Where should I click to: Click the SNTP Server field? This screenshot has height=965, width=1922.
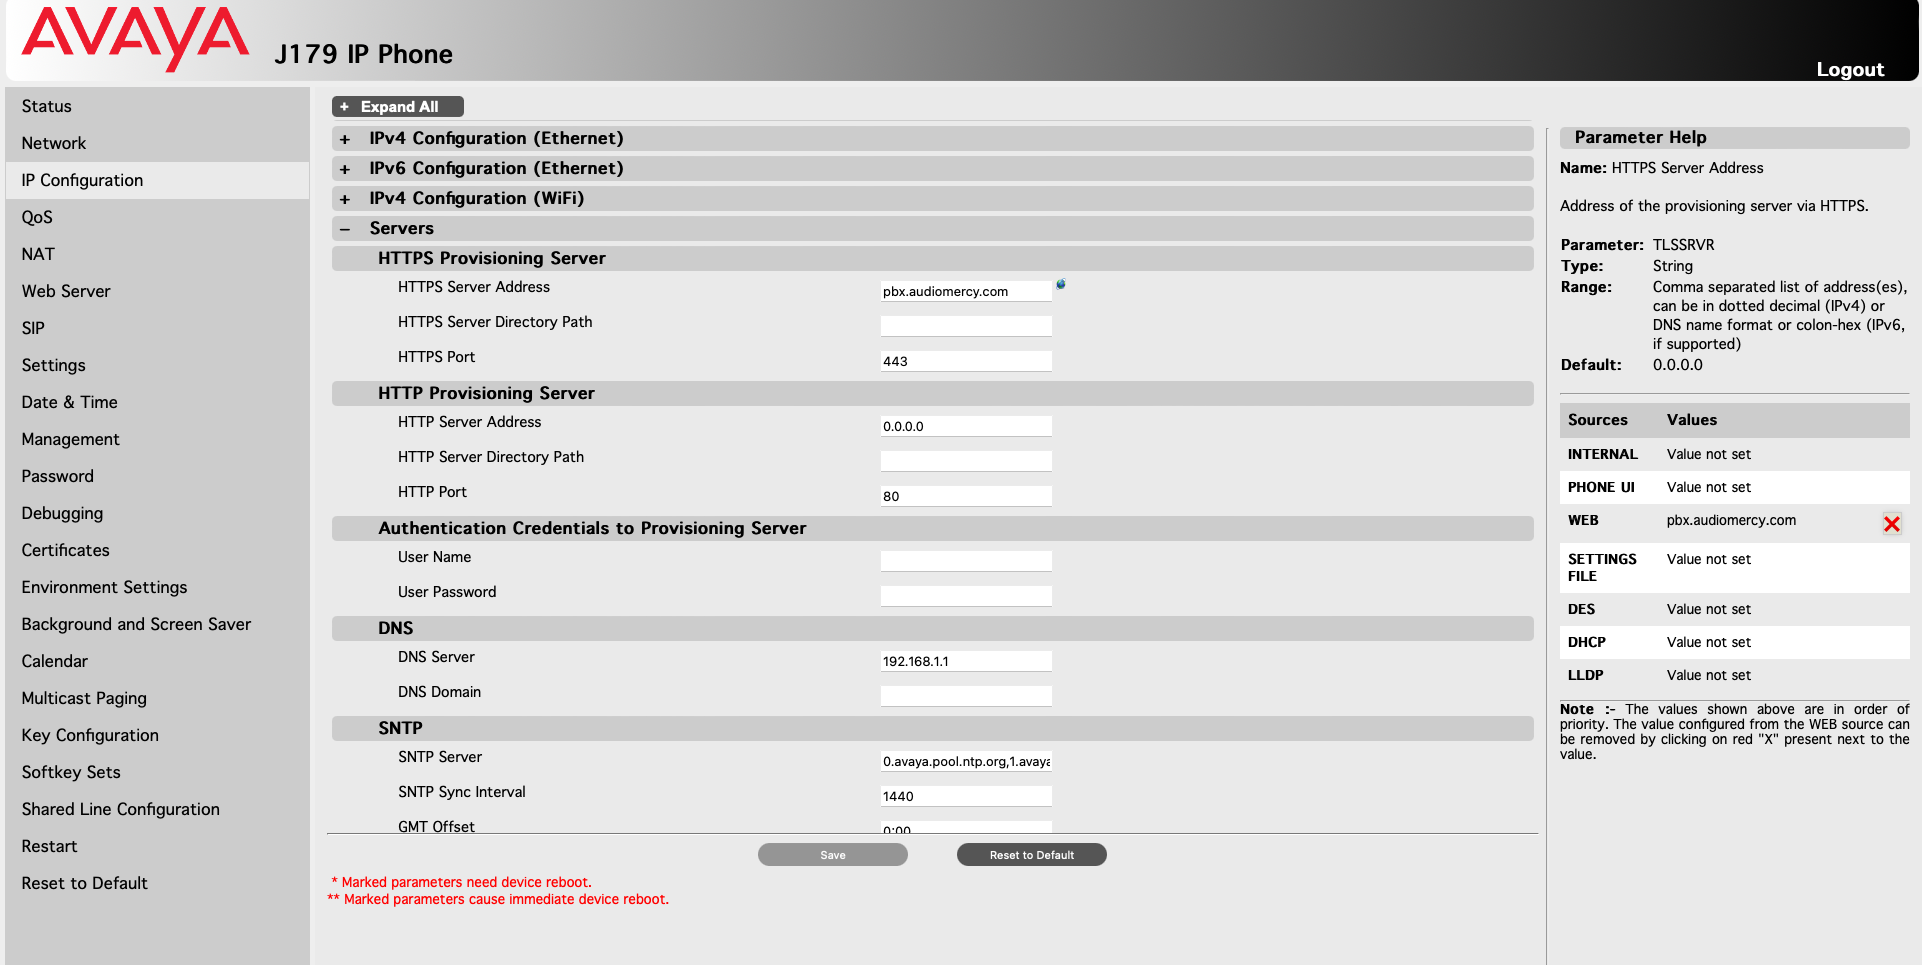[x=966, y=761]
